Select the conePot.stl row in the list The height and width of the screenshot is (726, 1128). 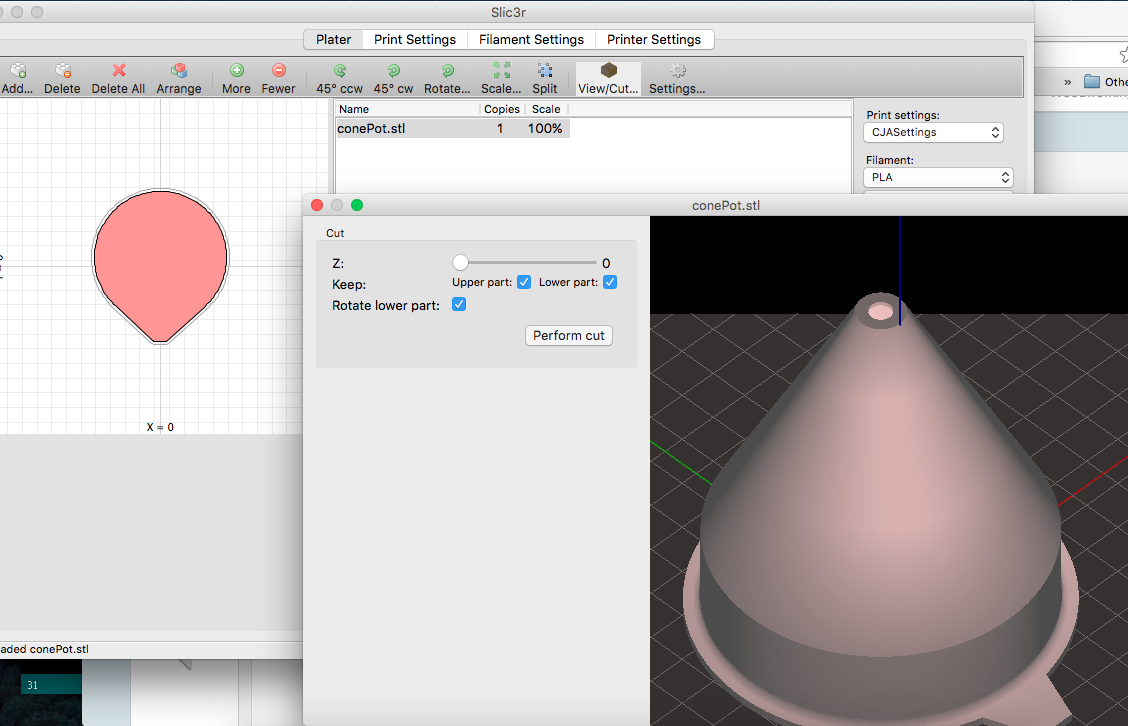click(452, 129)
